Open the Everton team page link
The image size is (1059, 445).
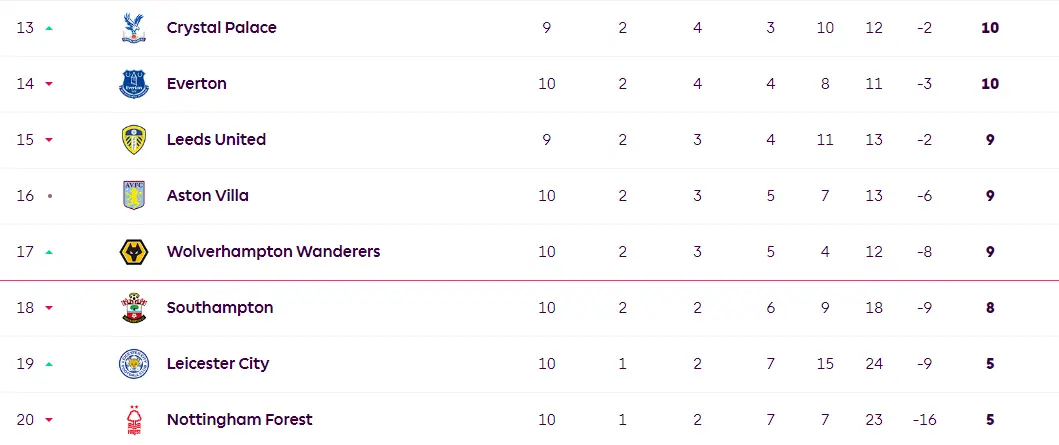[x=196, y=84]
